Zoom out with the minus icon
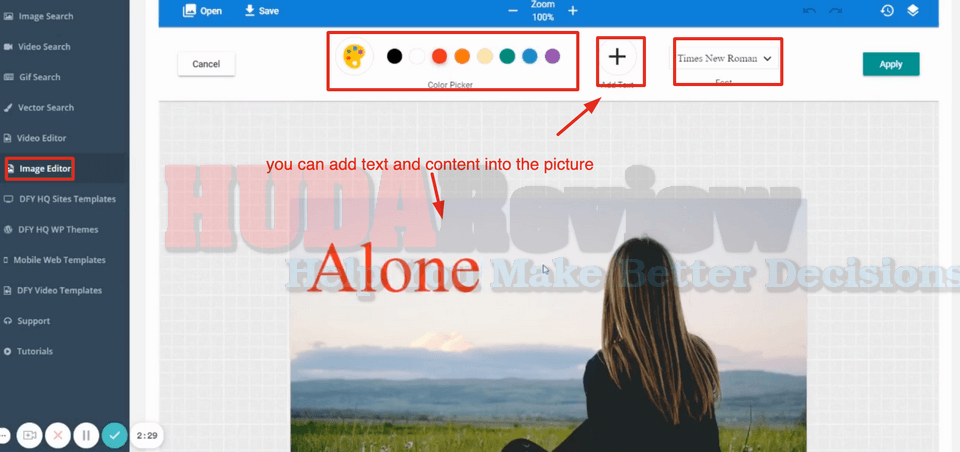 513,11
